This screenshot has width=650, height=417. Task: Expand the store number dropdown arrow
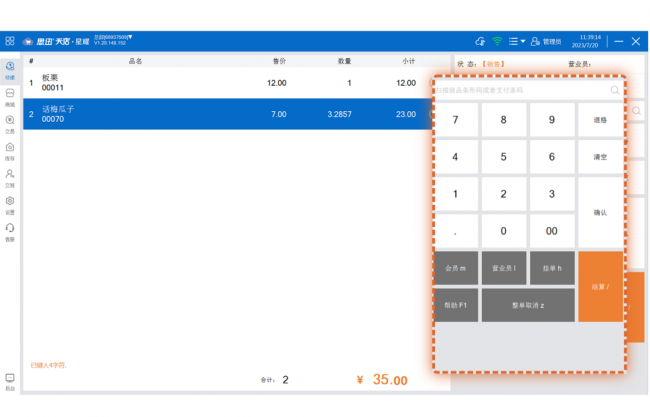click(130, 37)
